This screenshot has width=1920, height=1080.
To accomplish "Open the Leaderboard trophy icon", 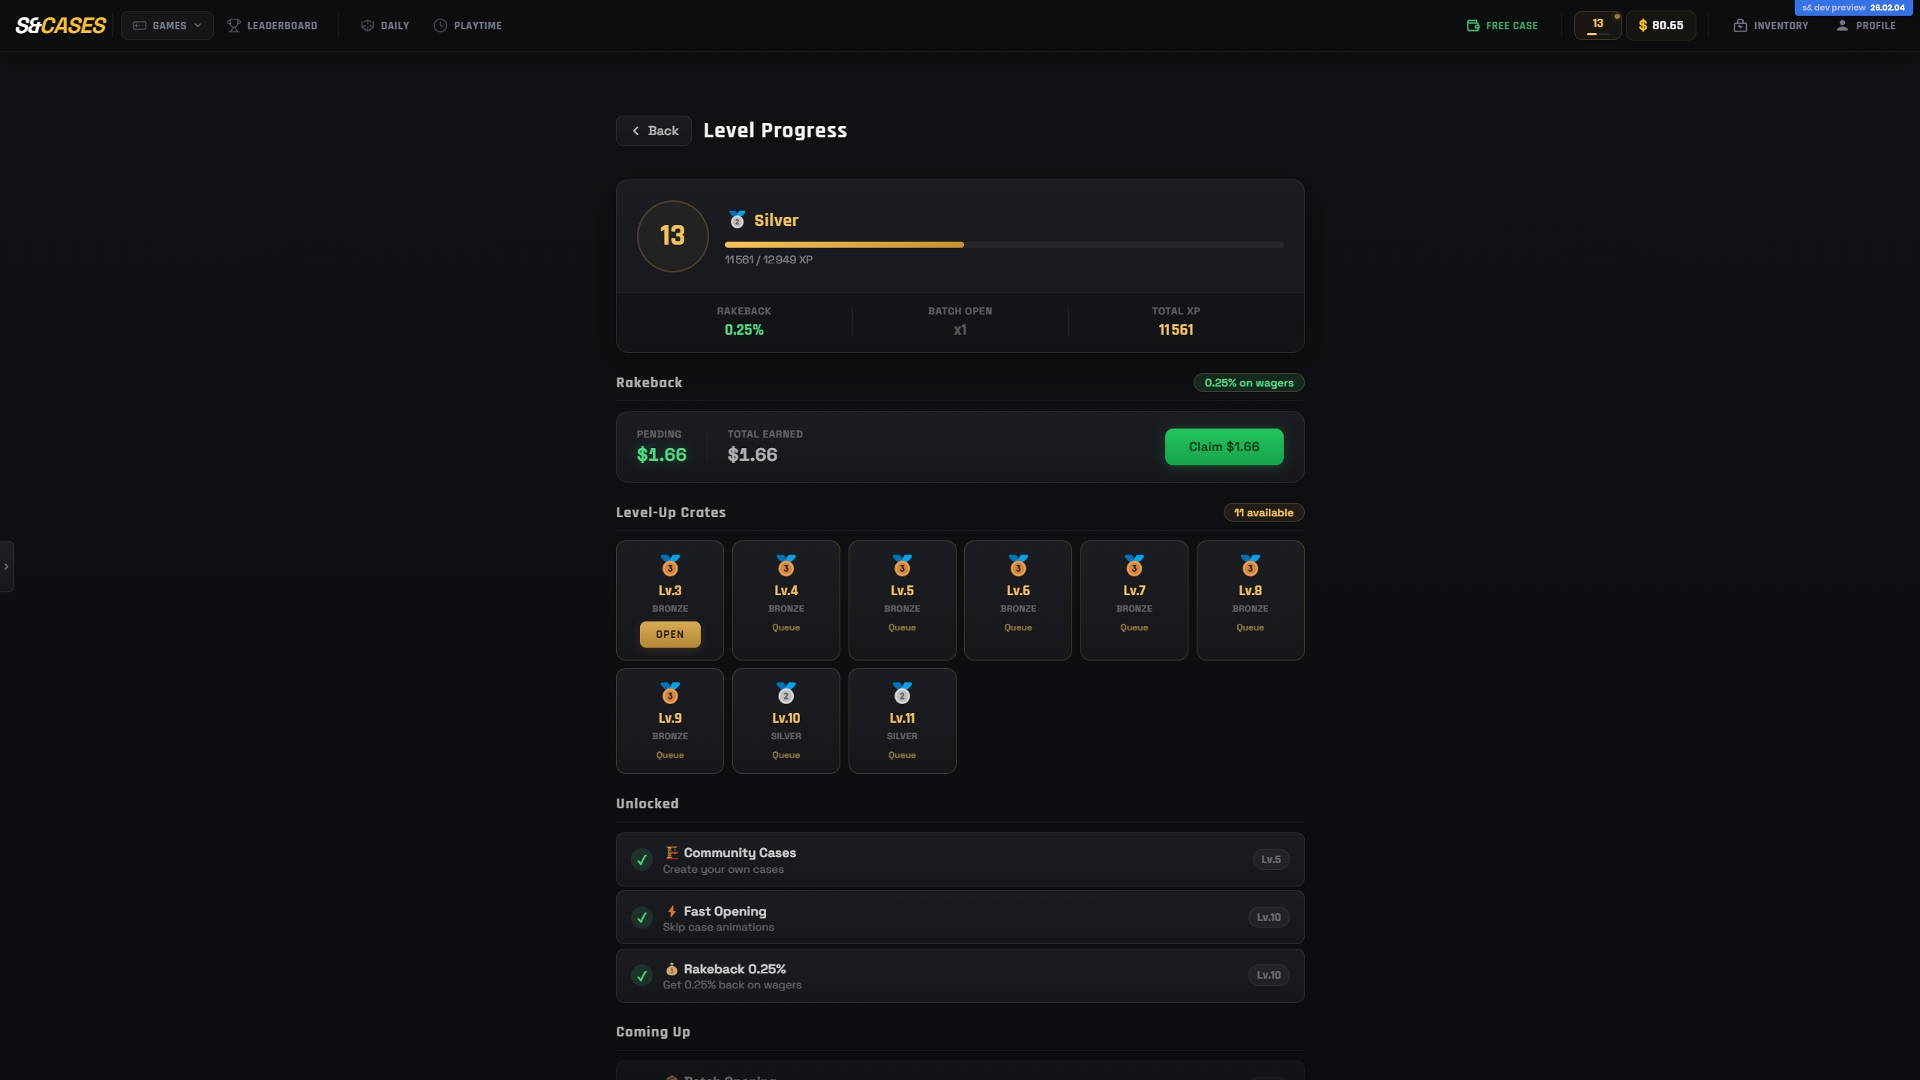I will 234,25.
